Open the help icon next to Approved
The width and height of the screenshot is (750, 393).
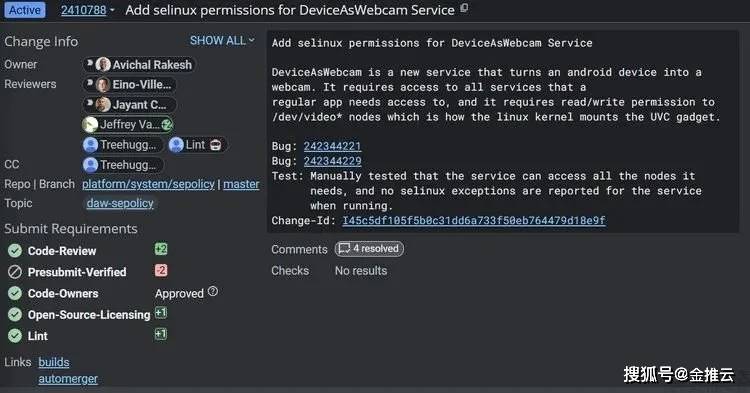(x=213, y=291)
